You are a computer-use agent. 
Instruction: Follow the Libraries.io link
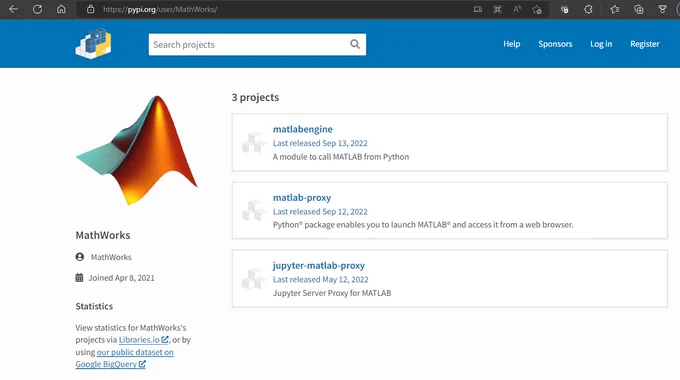point(139,340)
